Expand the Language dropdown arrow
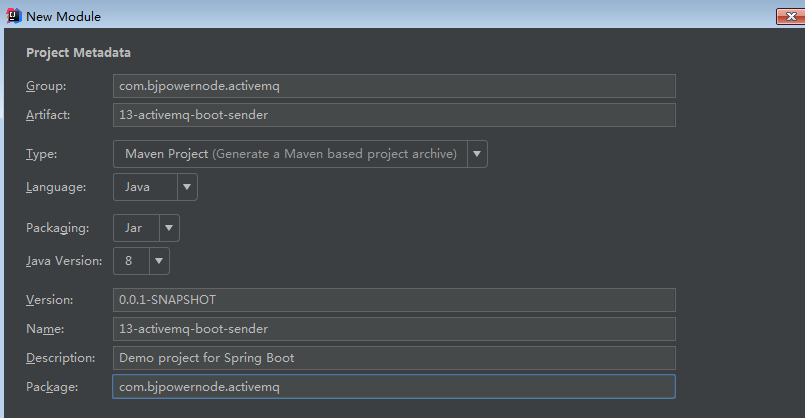Viewport: 805px width, 418px height. coord(187,187)
